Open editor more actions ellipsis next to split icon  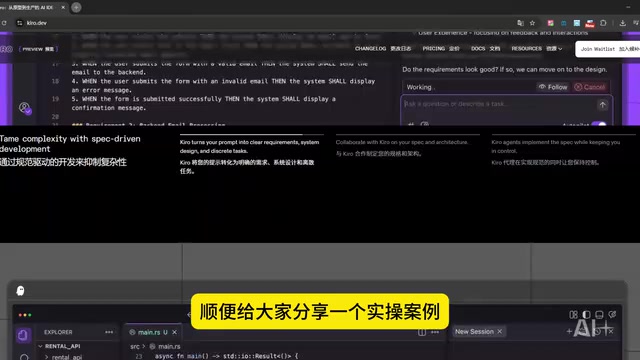pos(435,332)
